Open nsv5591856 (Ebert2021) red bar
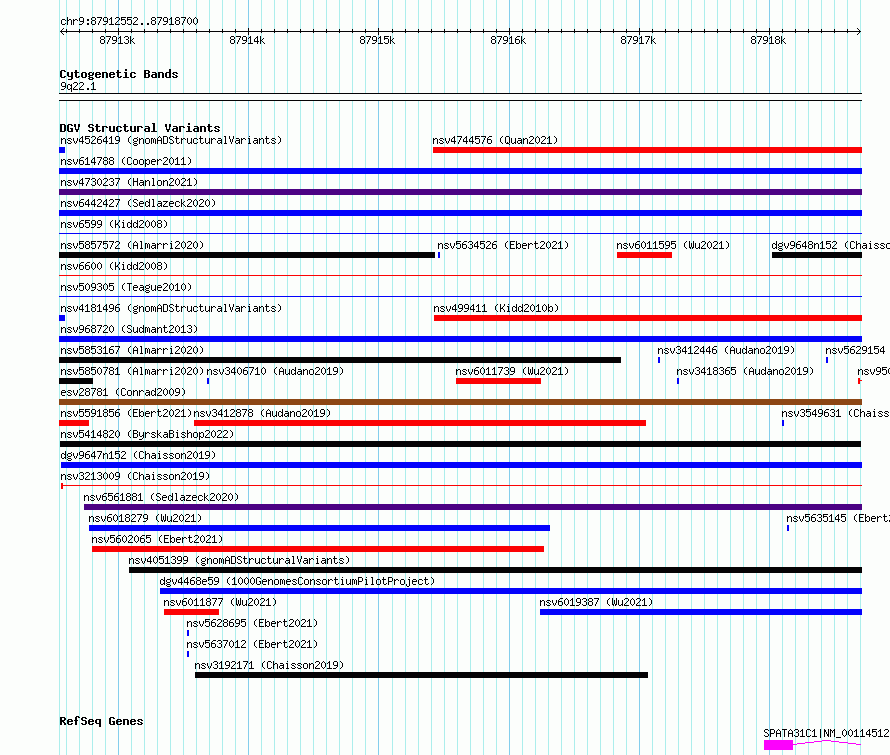The height and width of the screenshot is (755, 890). (x=74, y=423)
